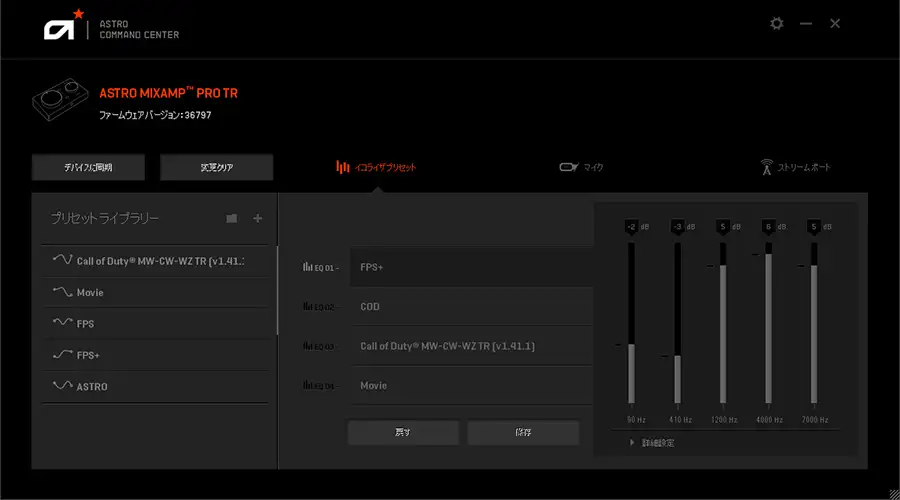Select FPS preset in the library
Image resolution: width=900 pixels, height=500 pixels.
[x=155, y=324]
